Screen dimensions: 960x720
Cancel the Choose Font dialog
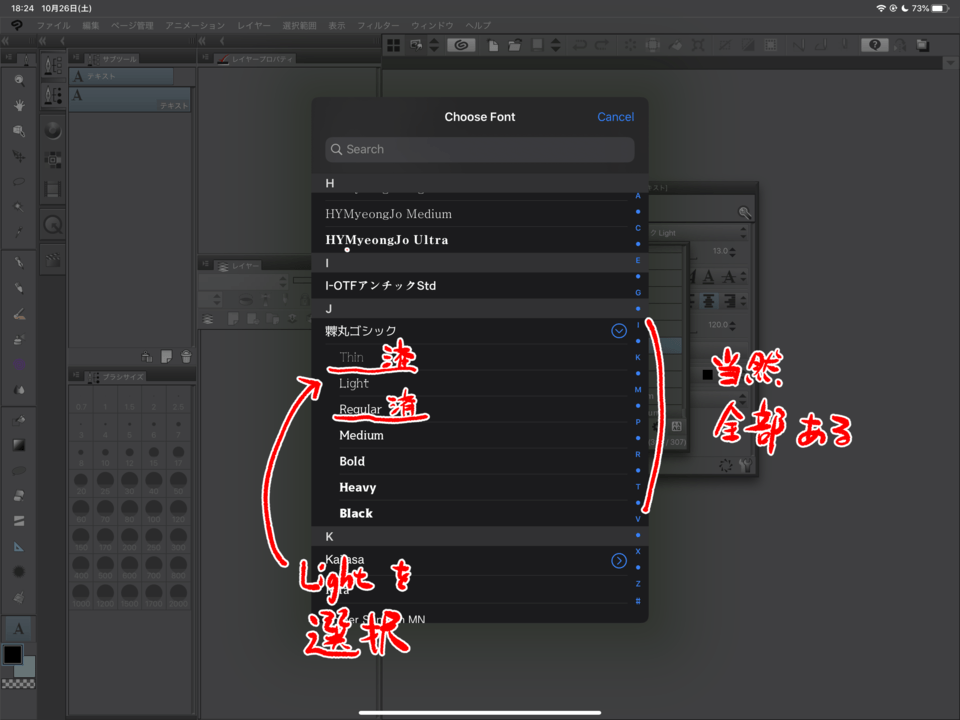tap(615, 117)
